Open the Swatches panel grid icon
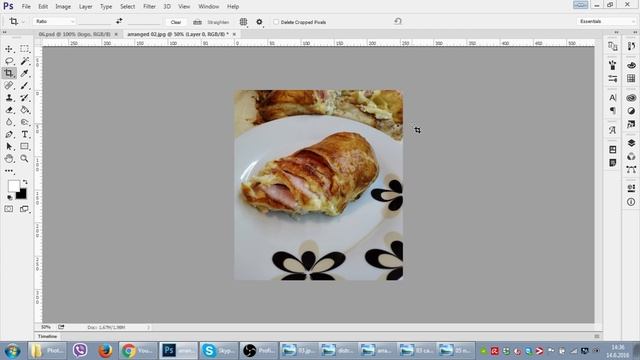640x360 pixels. [x=631, y=78]
